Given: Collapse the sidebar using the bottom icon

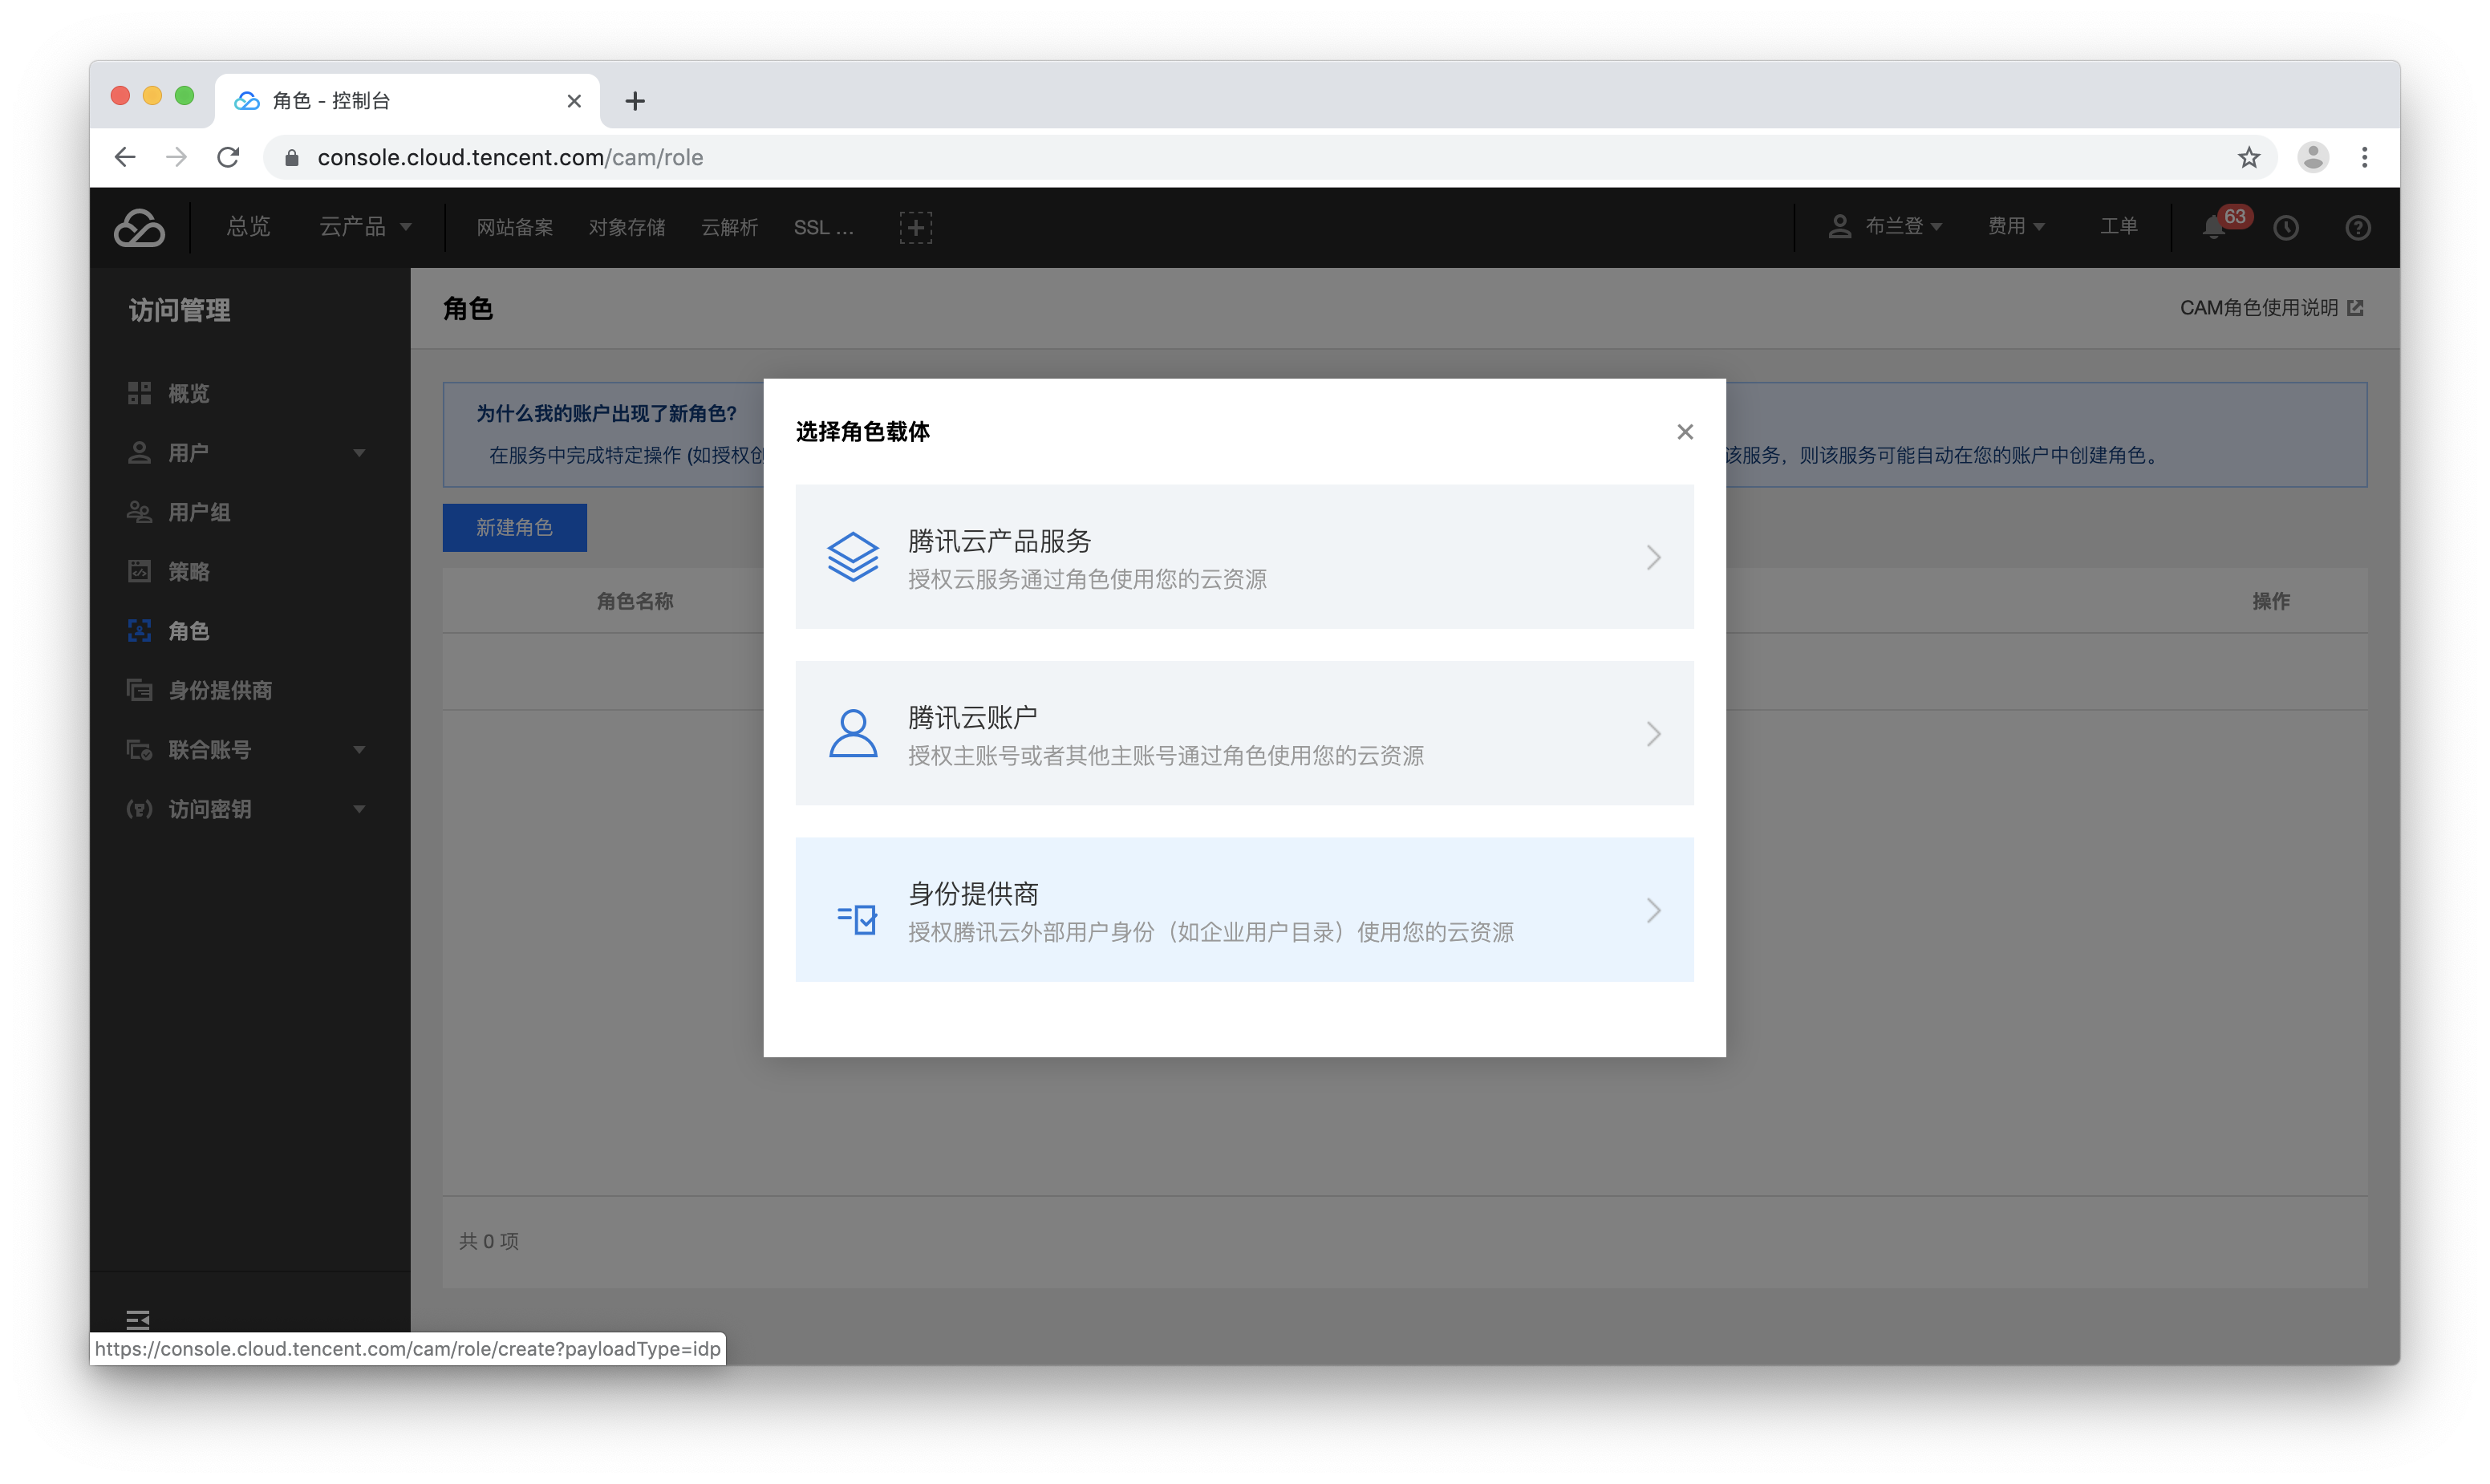Looking at the screenshot, I should [x=139, y=1320].
